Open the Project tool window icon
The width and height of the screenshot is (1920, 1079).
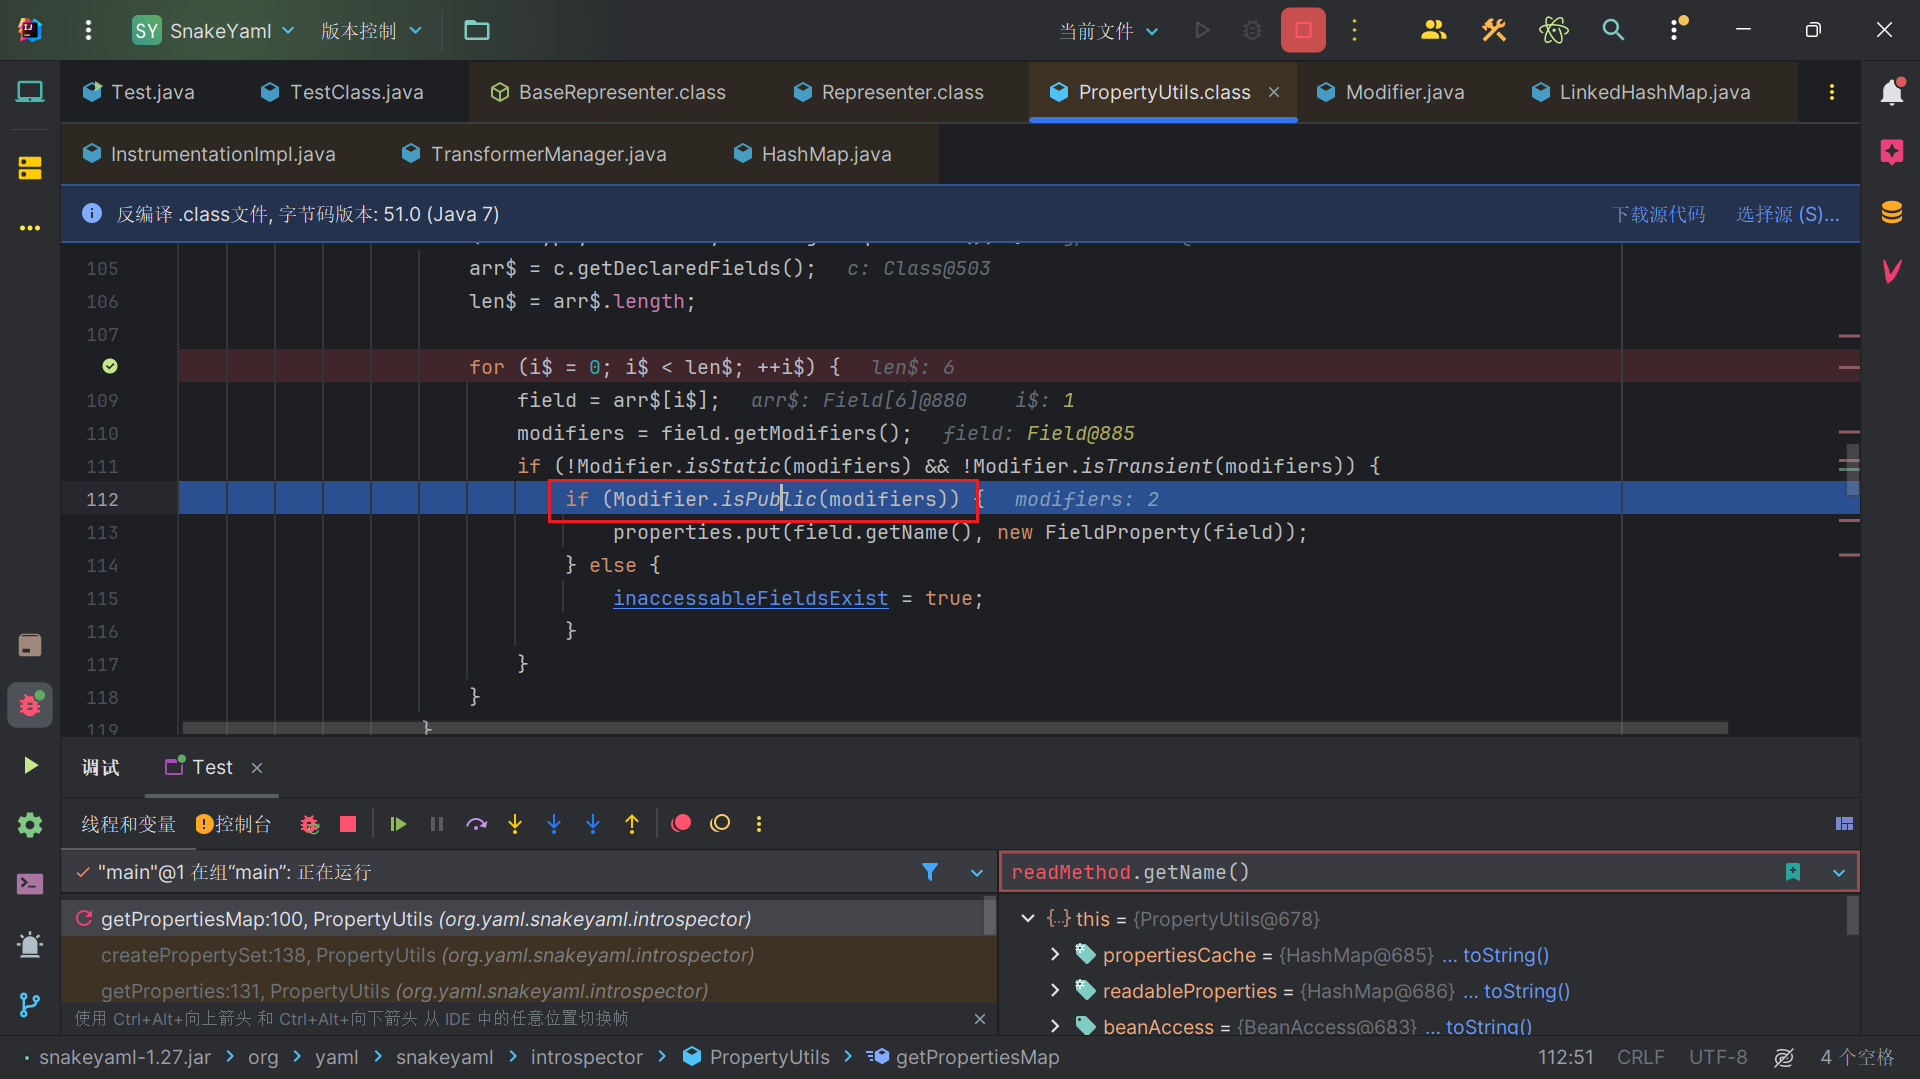(30, 92)
